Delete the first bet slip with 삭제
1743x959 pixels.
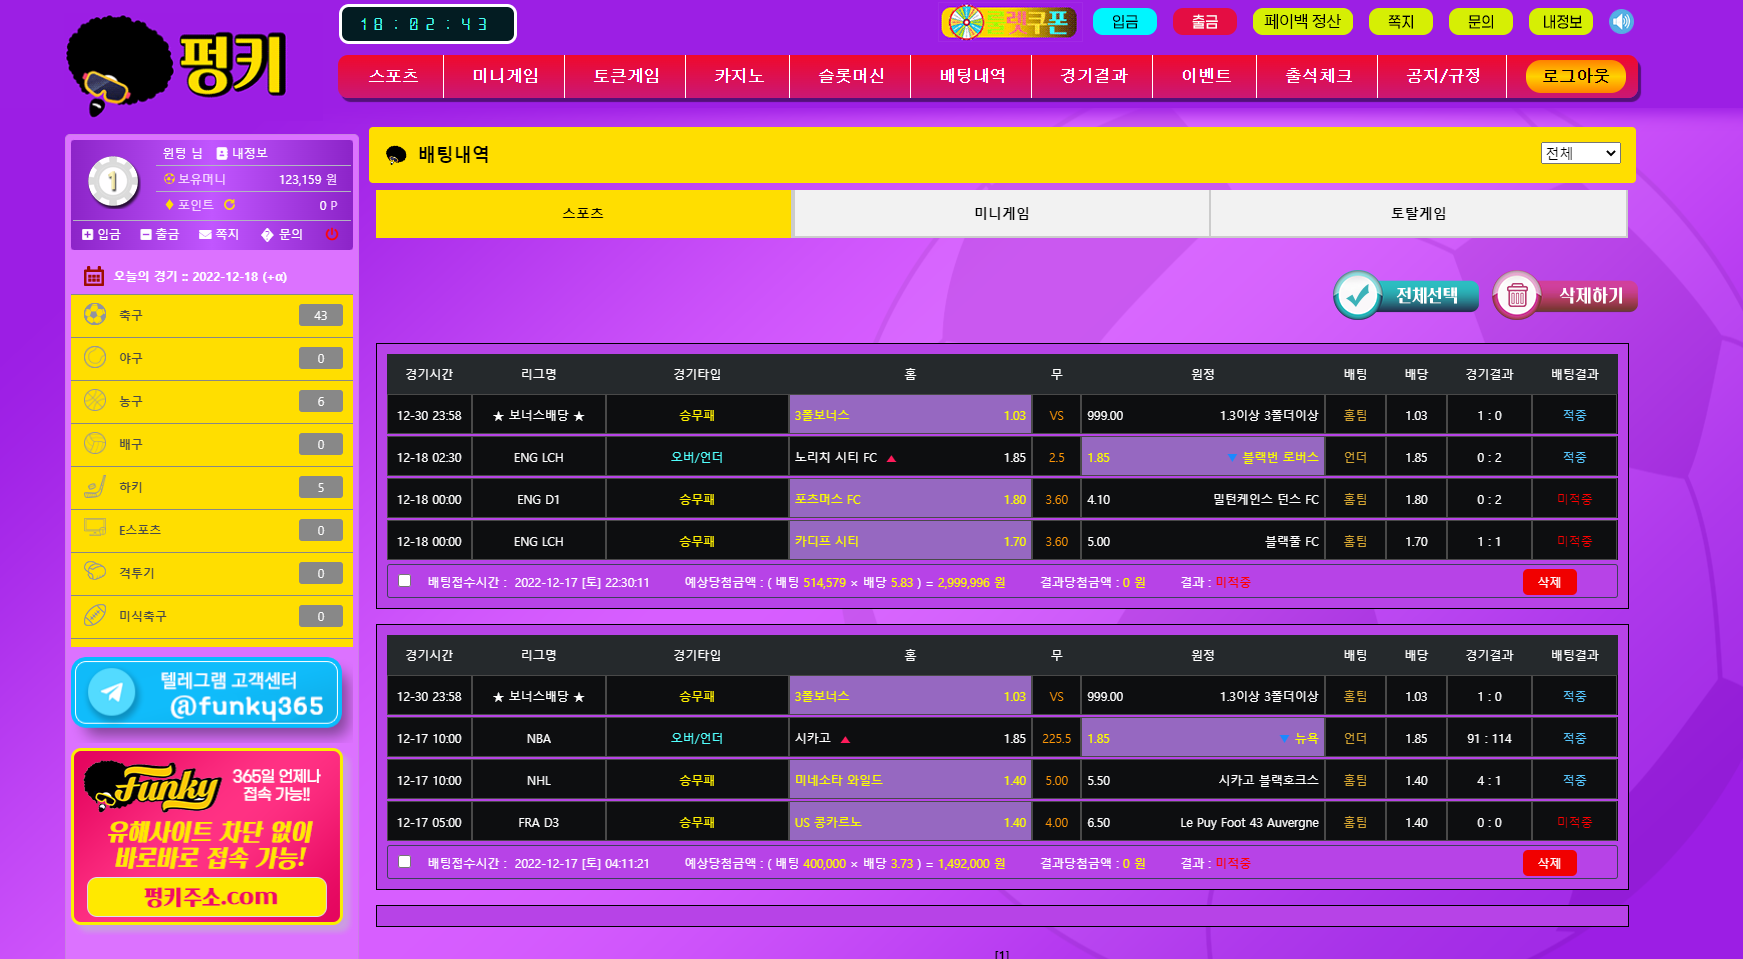[1549, 582]
